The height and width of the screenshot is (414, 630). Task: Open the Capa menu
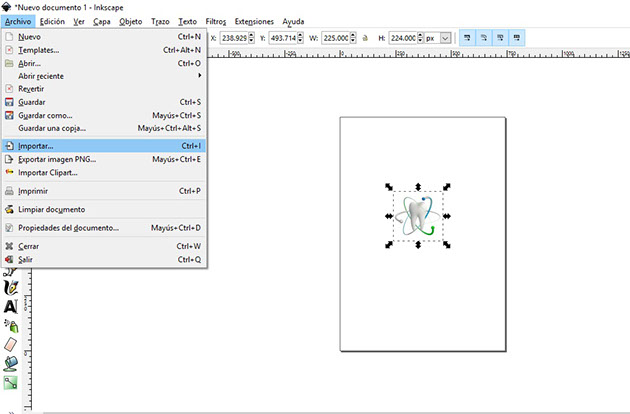point(102,21)
